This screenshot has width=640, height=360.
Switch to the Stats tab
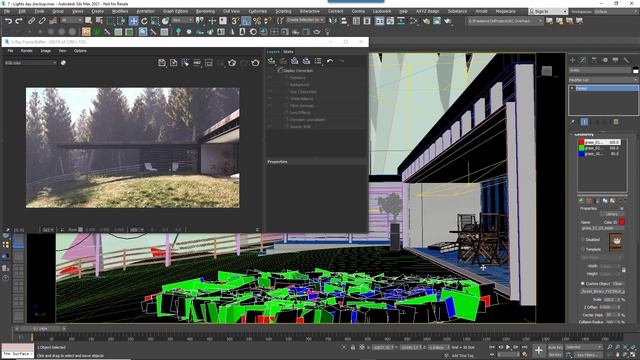pos(288,52)
